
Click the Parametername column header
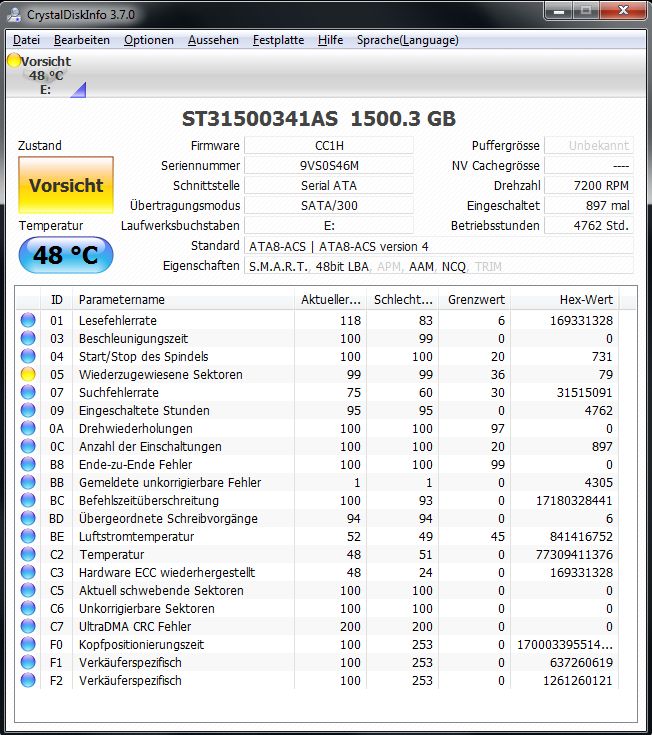coord(183,300)
